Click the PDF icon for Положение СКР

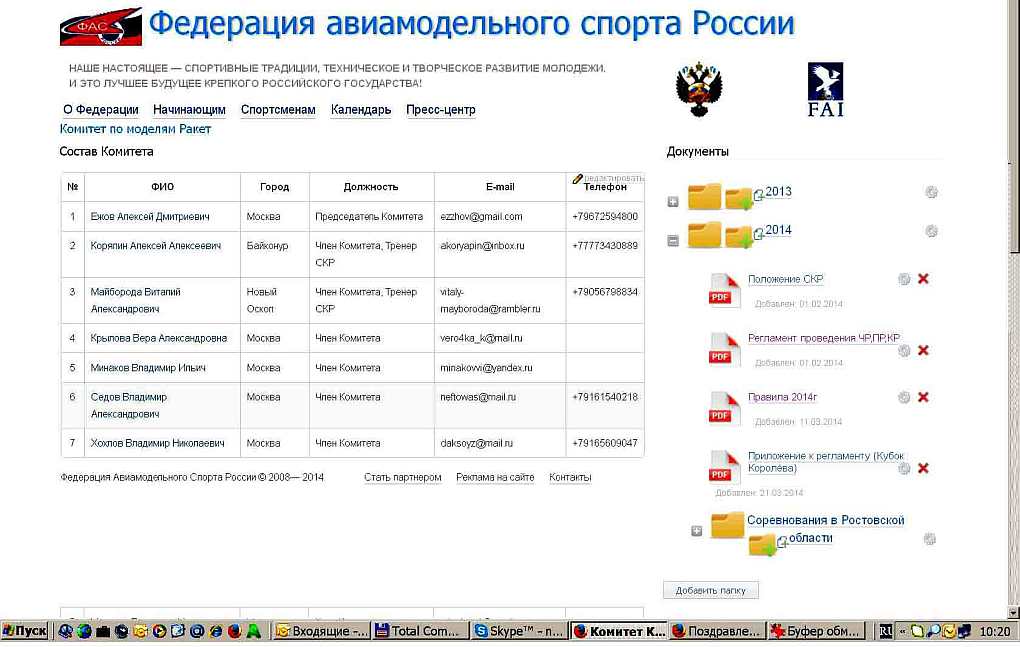(x=724, y=287)
